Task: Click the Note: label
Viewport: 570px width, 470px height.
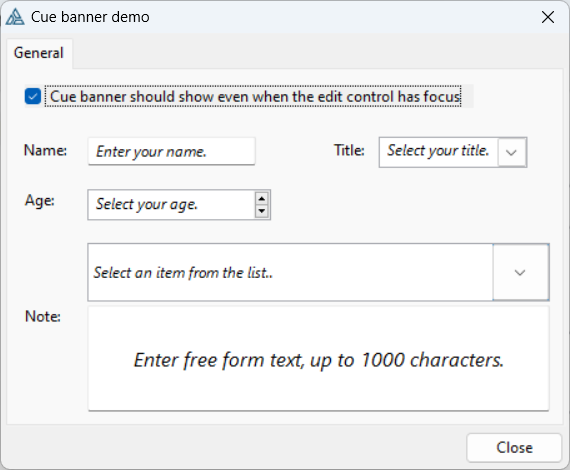Action: [x=43, y=317]
